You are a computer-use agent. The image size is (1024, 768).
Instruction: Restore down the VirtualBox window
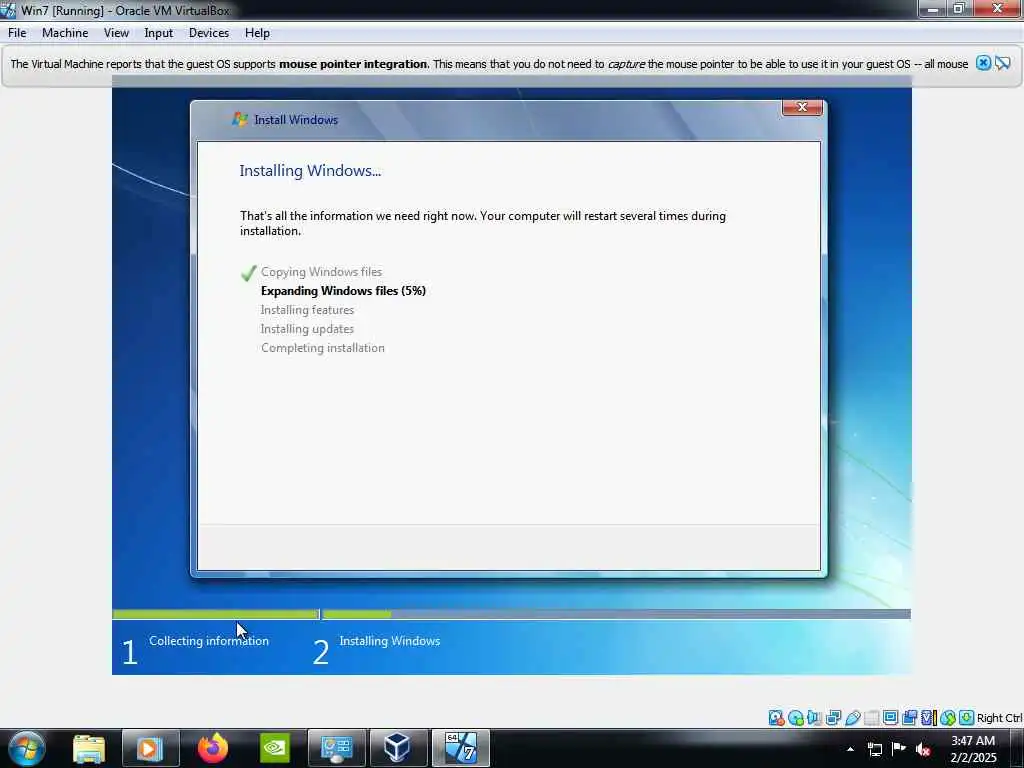click(x=959, y=8)
